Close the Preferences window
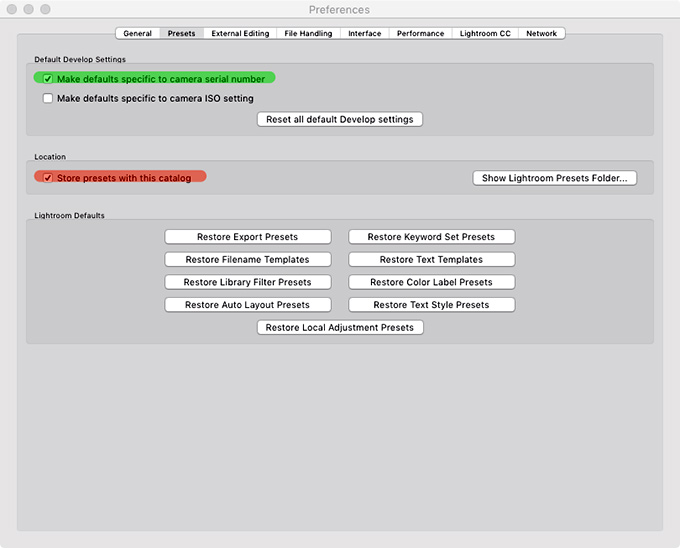The width and height of the screenshot is (680, 548). point(12,9)
